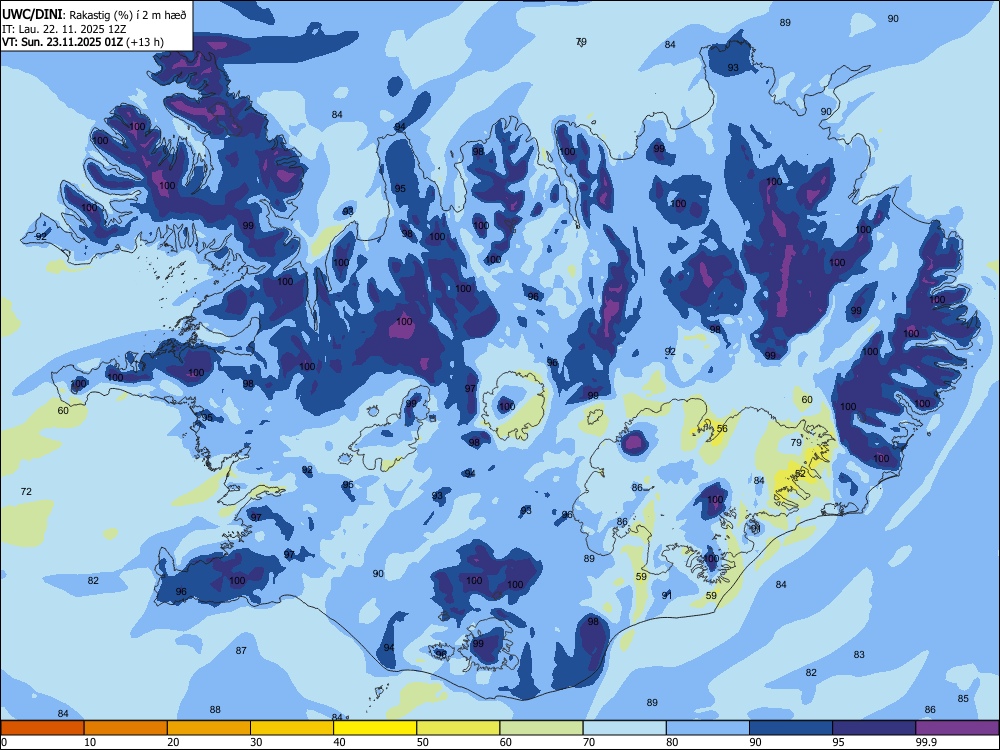1000x750 pixels.
Task: Click the legend tick label '50'
Action: coord(423,742)
